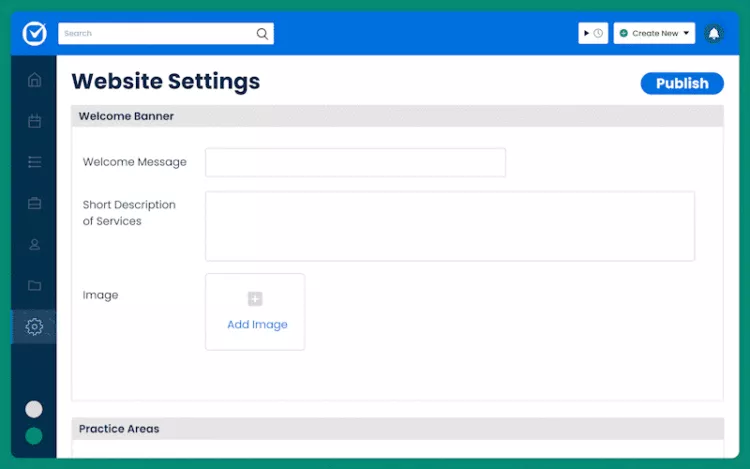Open the task list sidebar icon

tap(35, 162)
